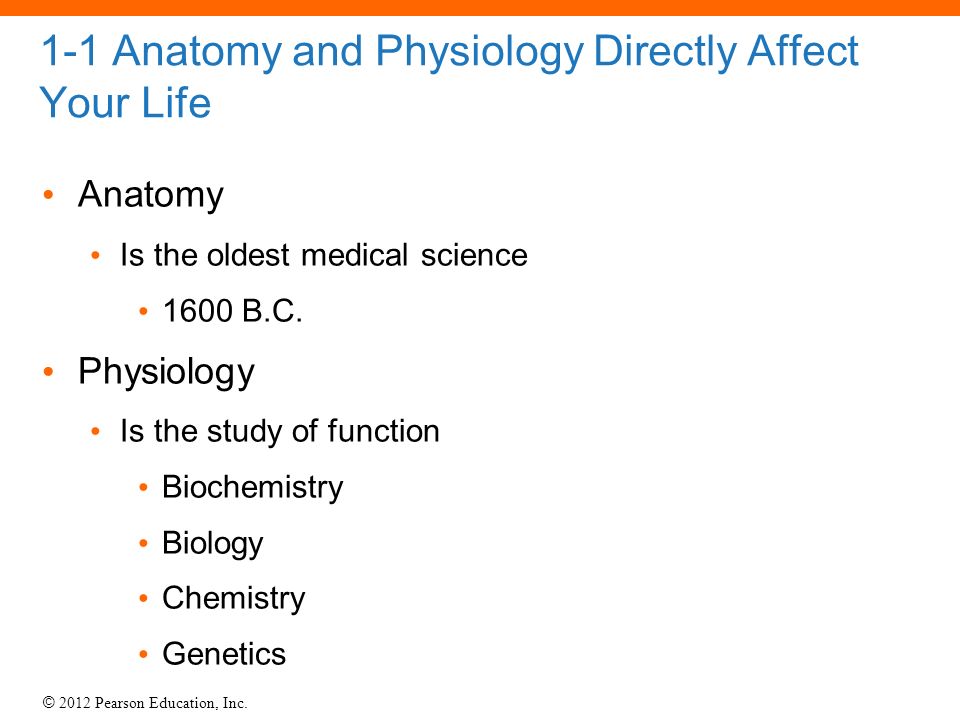Select the Physiology heading
The image size is (960, 720).
pyautogui.click(x=166, y=372)
